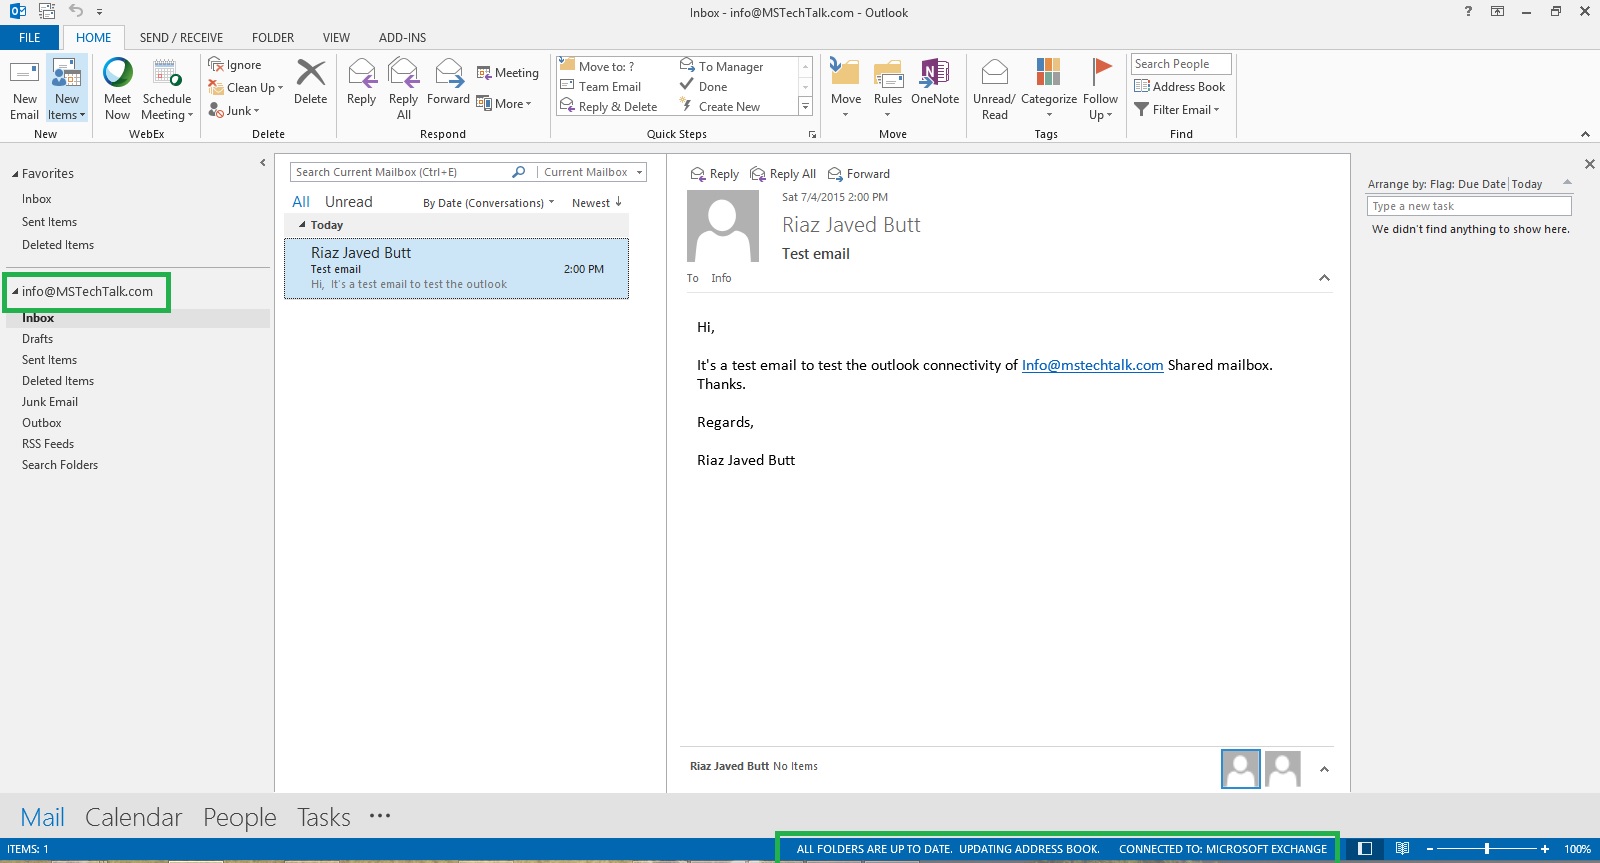Collapse the message header details
This screenshot has height=863, width=1600.
[x=1324, y=278]
